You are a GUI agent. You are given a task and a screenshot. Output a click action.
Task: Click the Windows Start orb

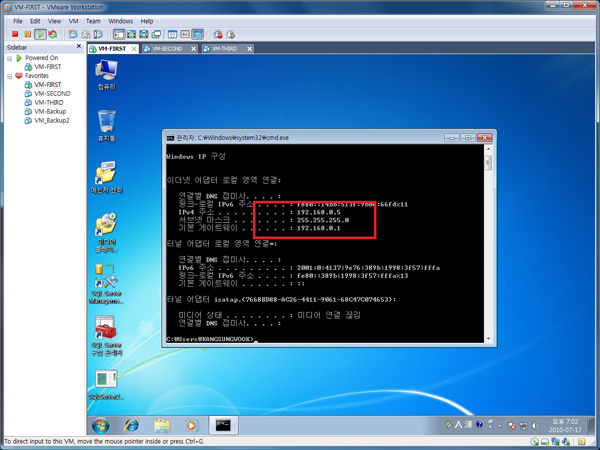pyautogui.click(x=100, y=425)
